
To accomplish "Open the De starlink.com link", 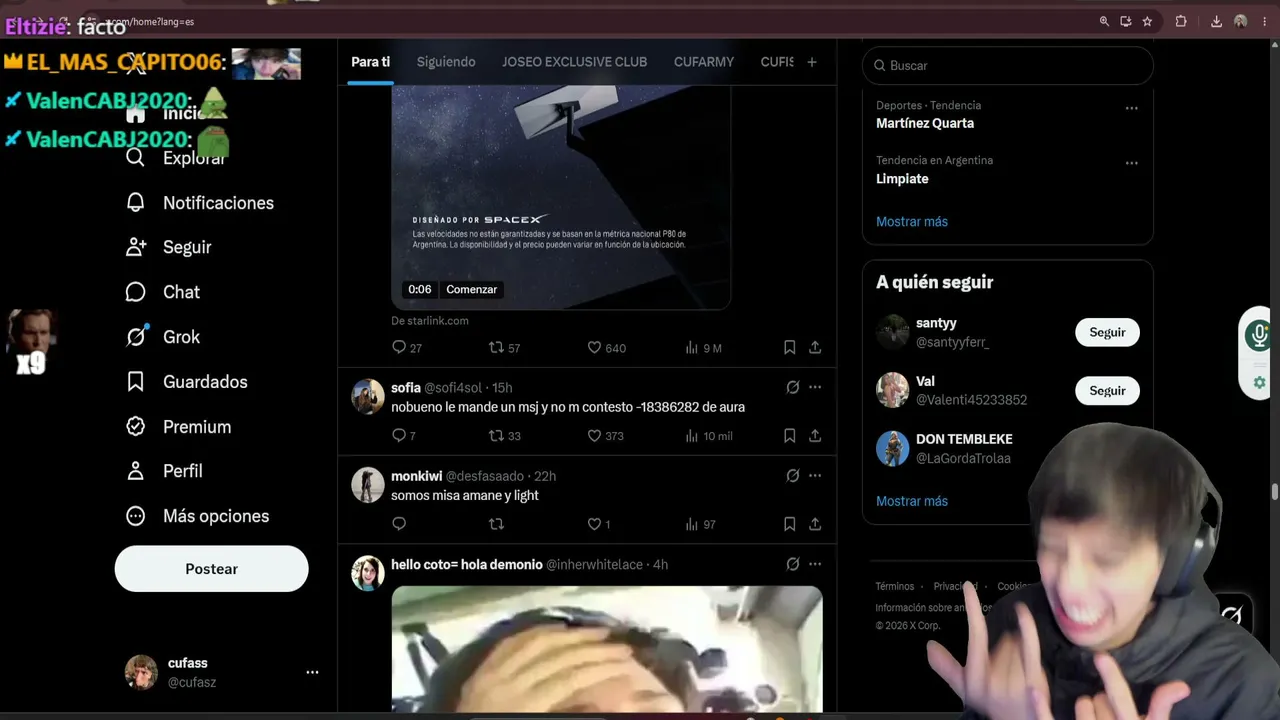I will (430, 321).
